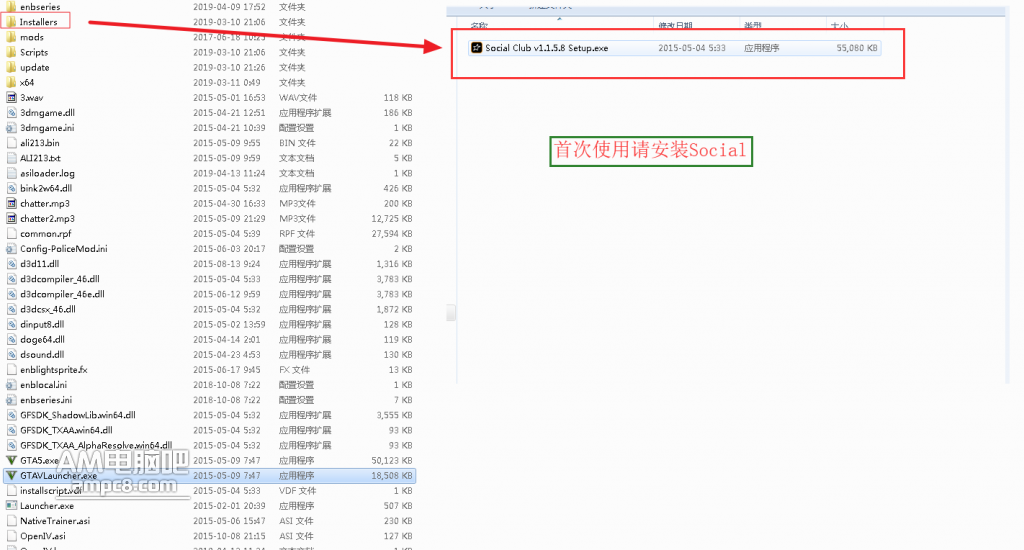Click the 2019-04-09 17:52 date of enbseries
The height and width of the screenshot is (550, 1024).
click(x=229, y=7)
